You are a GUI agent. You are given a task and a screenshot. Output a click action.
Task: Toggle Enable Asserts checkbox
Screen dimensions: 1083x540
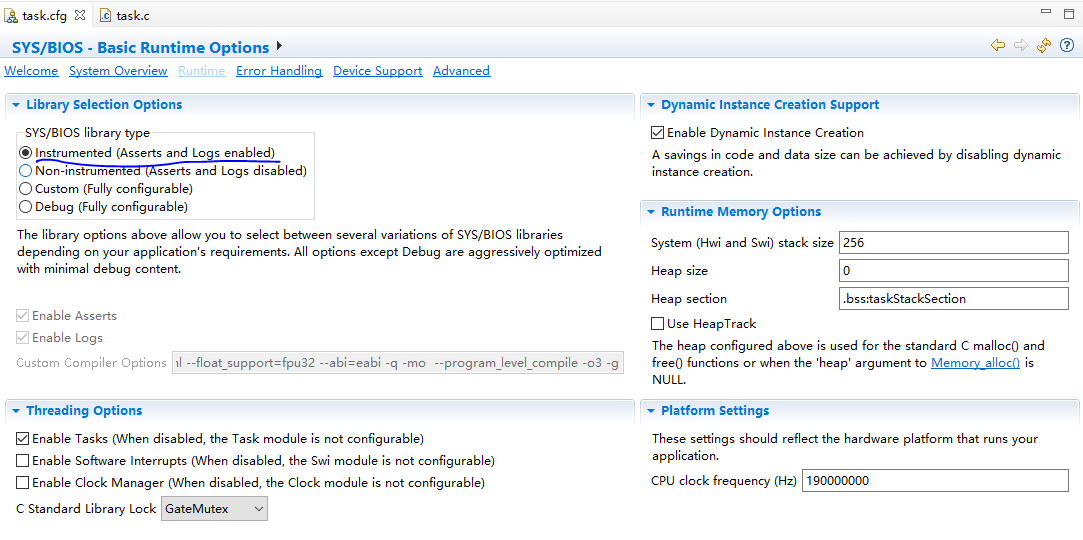23,316
